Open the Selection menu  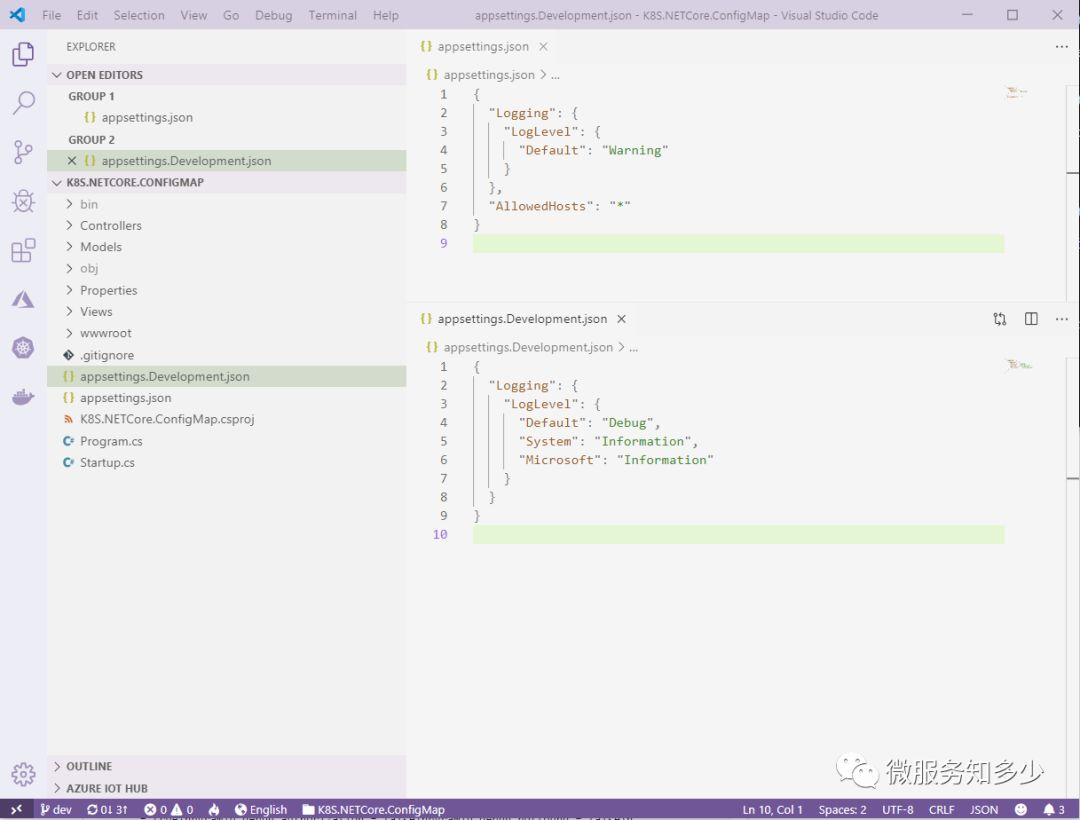coord(138,15)
